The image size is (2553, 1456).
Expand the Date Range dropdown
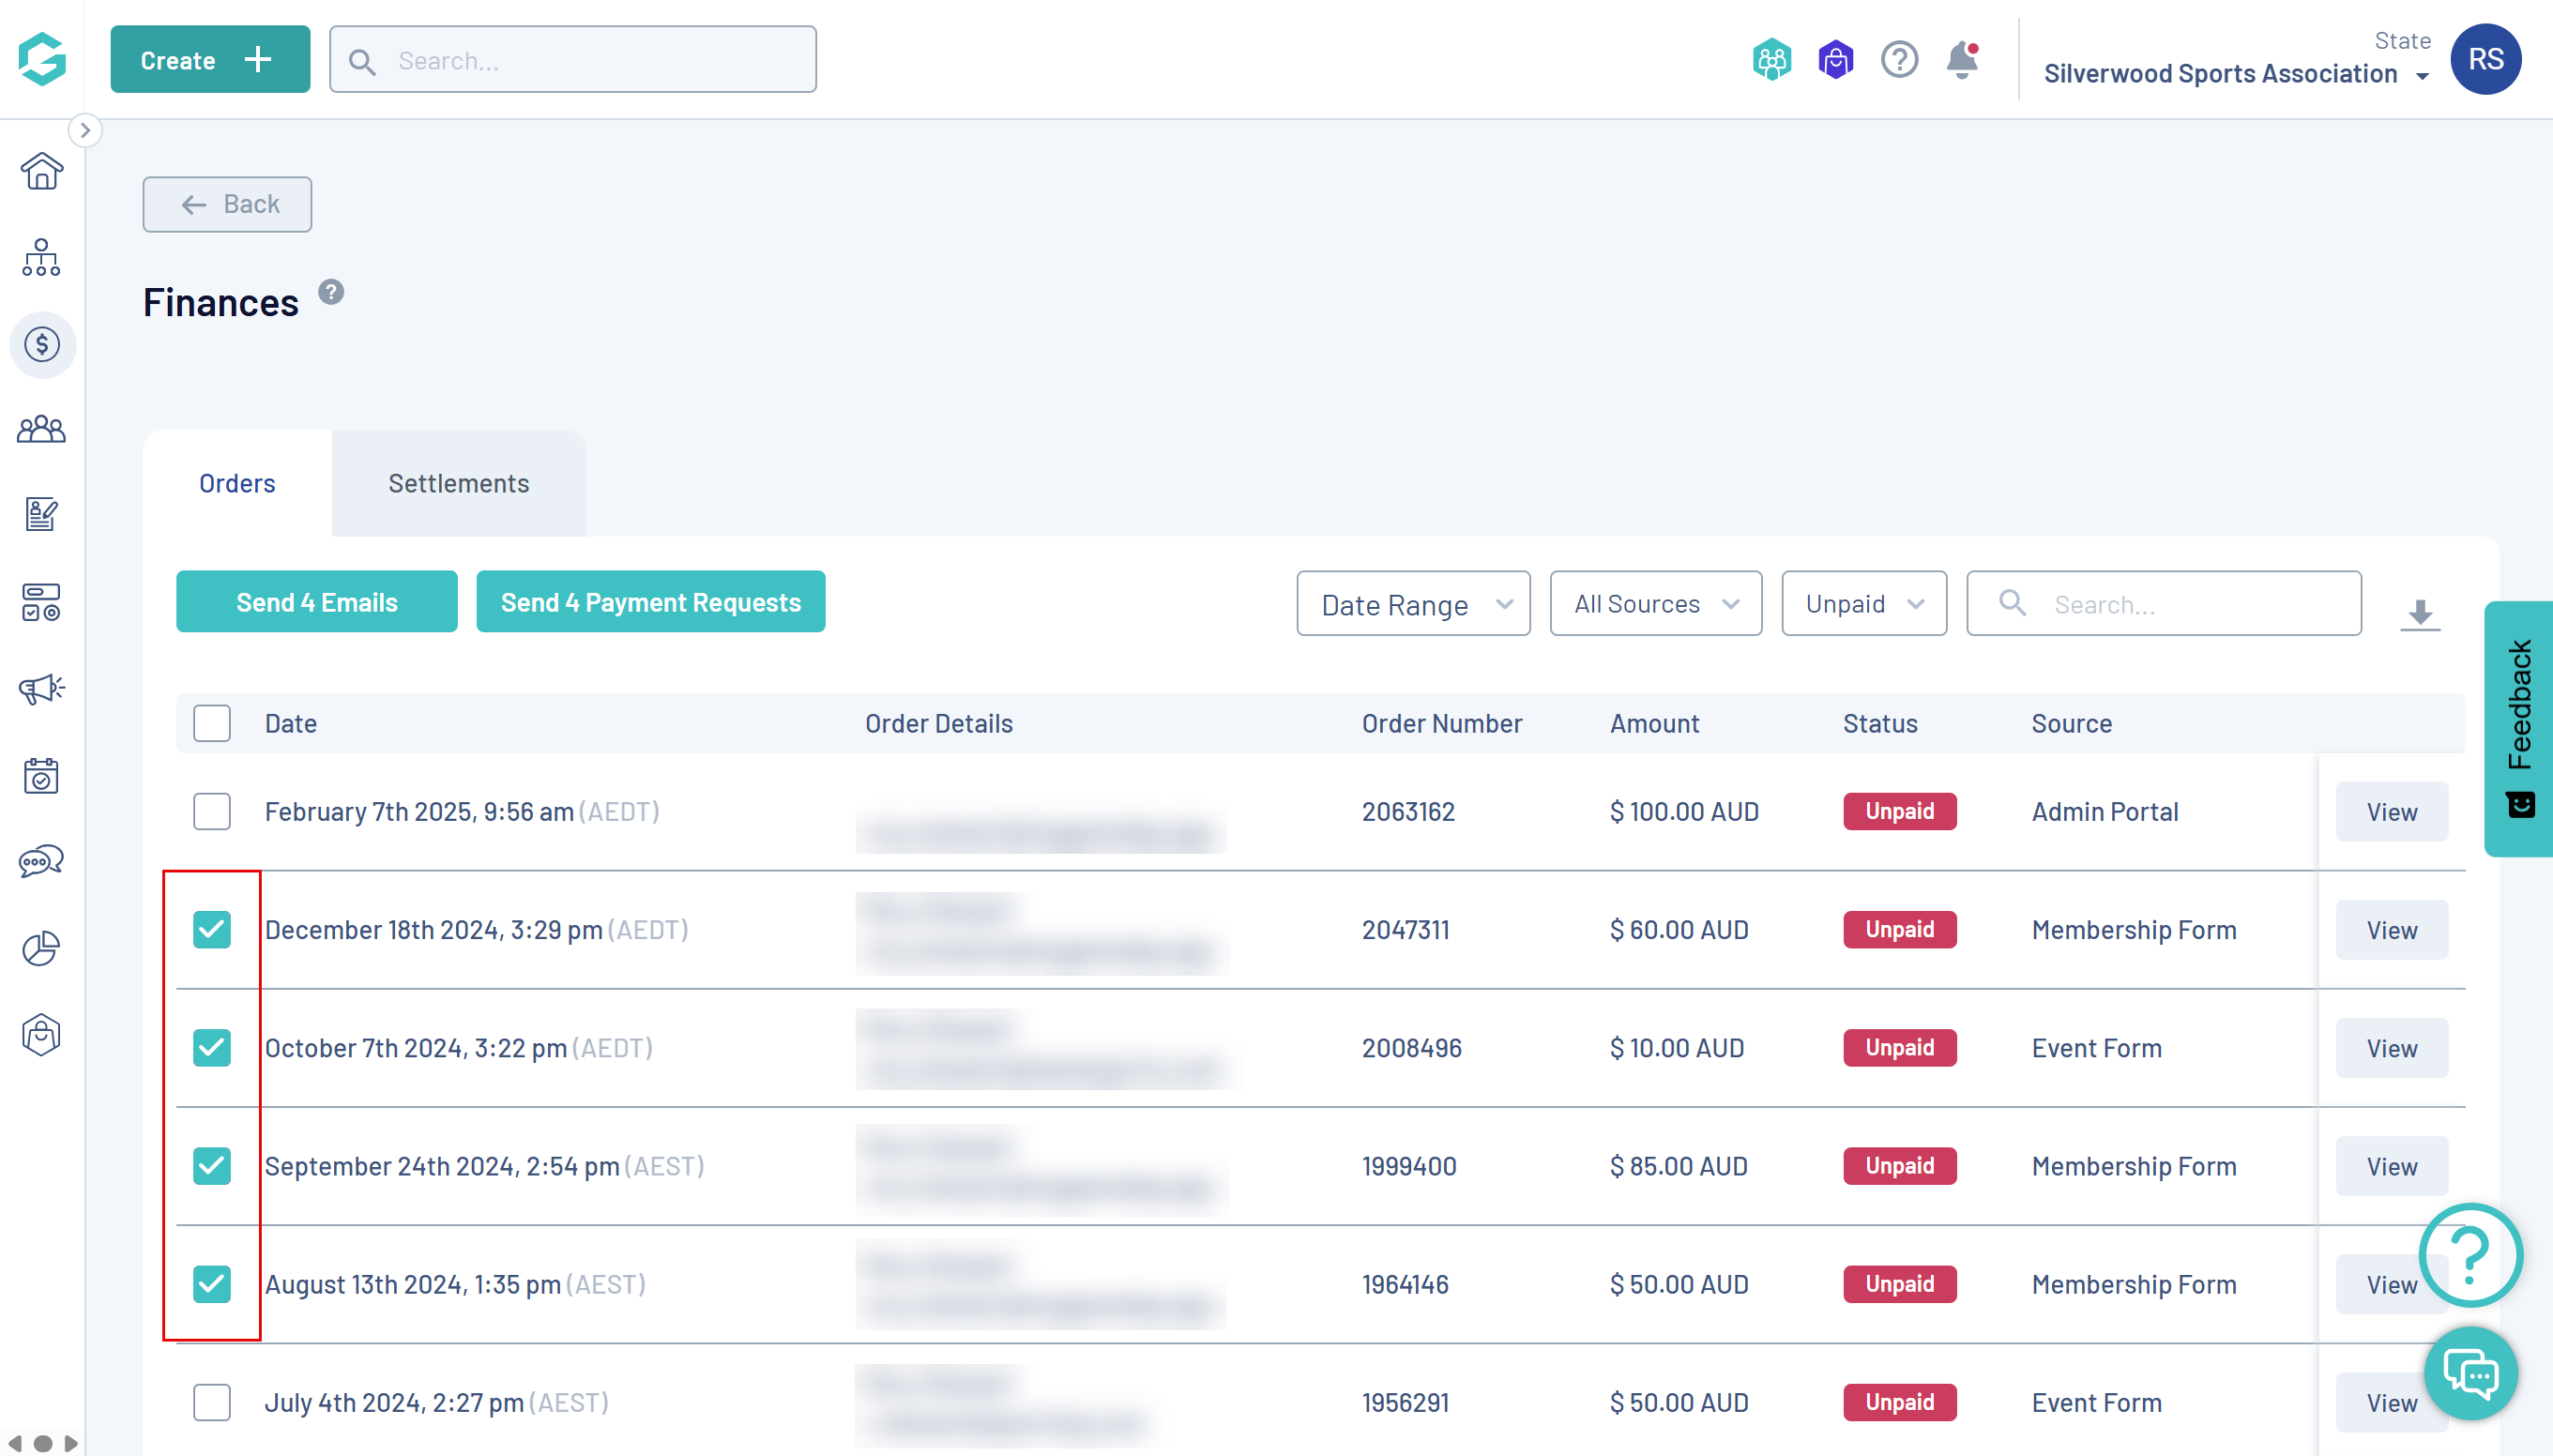(x=1412, y=604)
